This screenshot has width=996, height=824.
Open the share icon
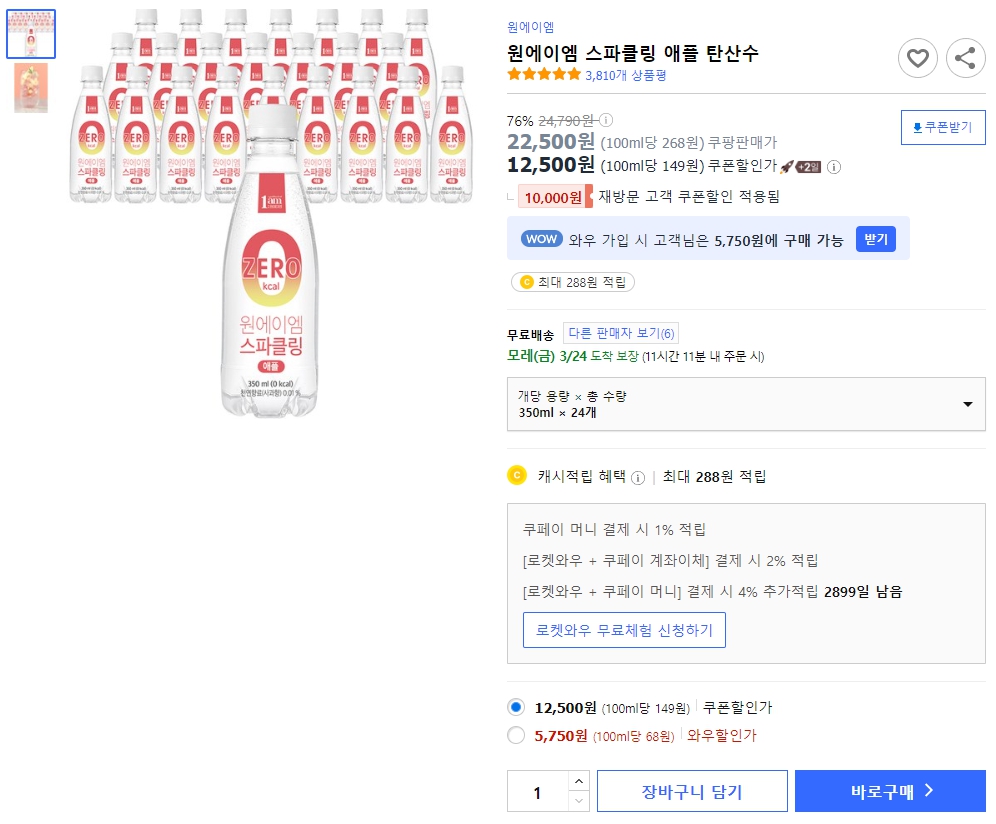tap(964, 58)
